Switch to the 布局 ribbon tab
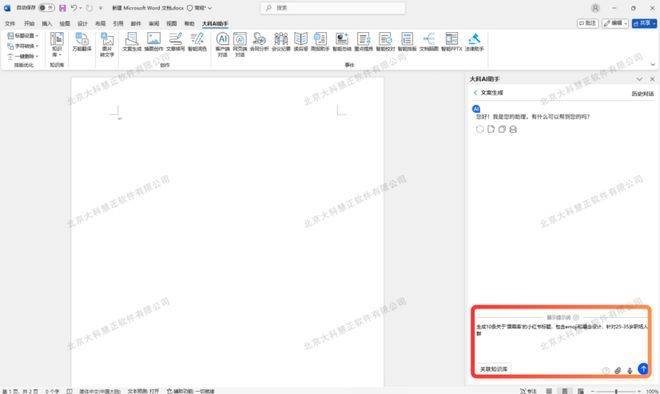This screenshot has width=660, height=394. 100,24
